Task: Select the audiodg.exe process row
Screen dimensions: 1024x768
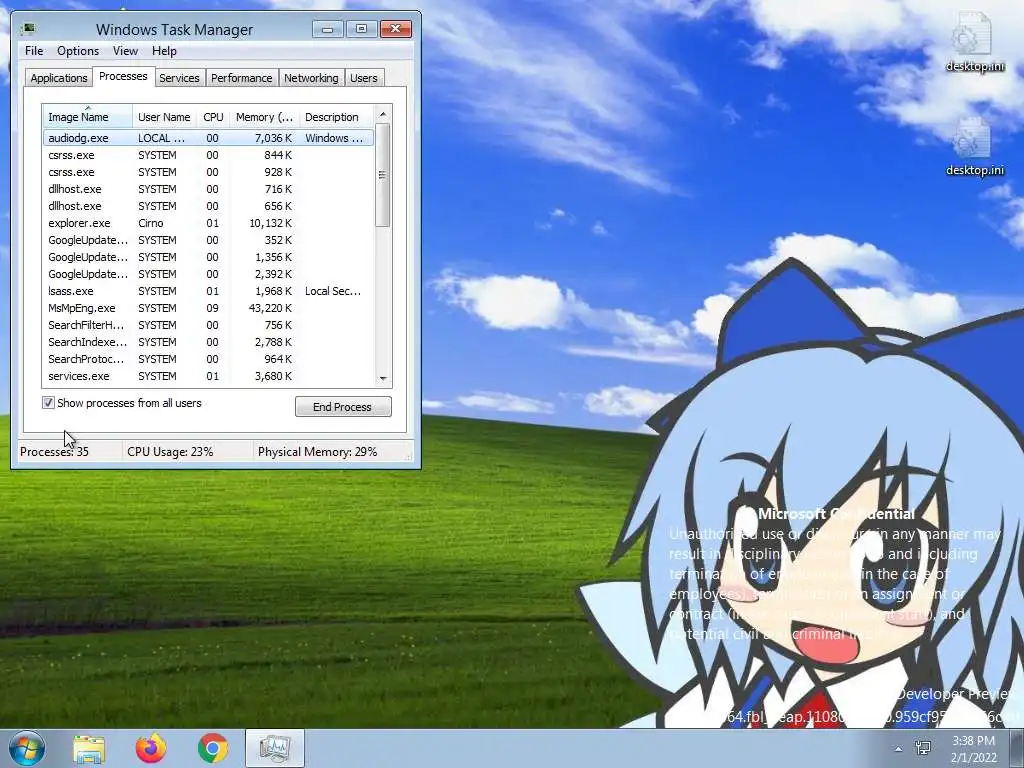Action: click(208, 138)
